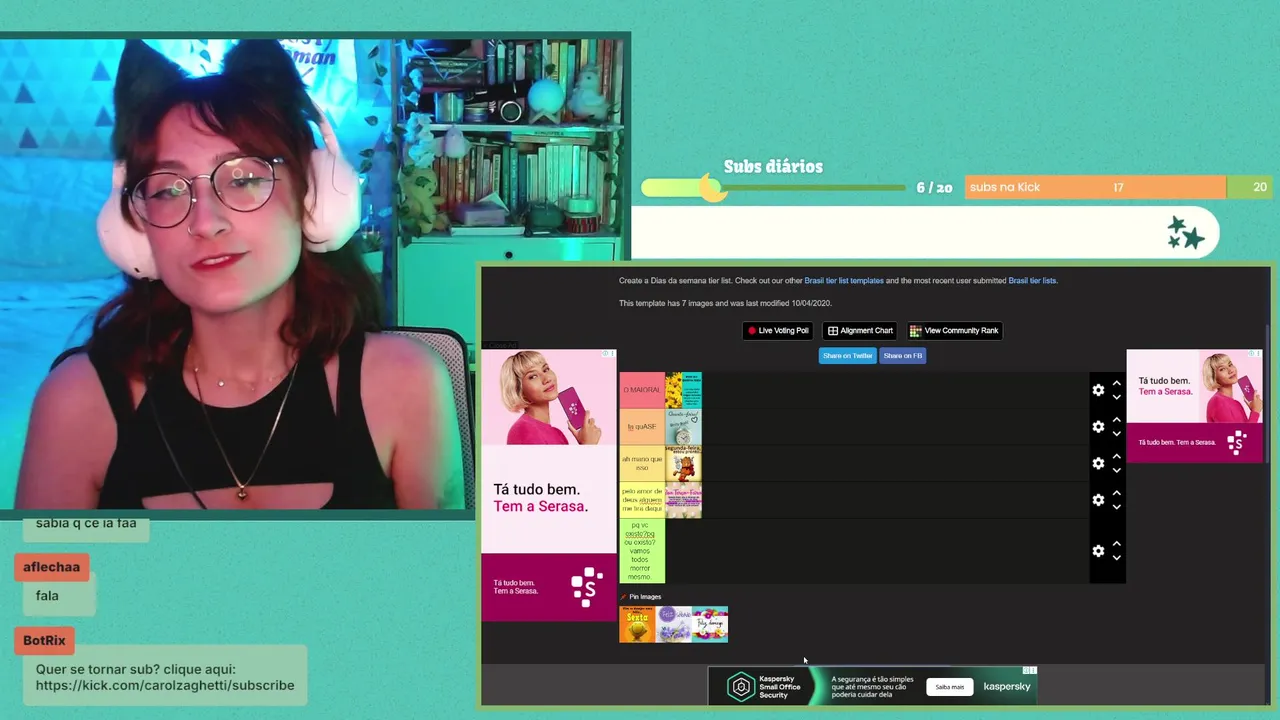This screenshot has width=1280, height=720.
Task: Move quASF tier row up
Action: point(1117,420)
